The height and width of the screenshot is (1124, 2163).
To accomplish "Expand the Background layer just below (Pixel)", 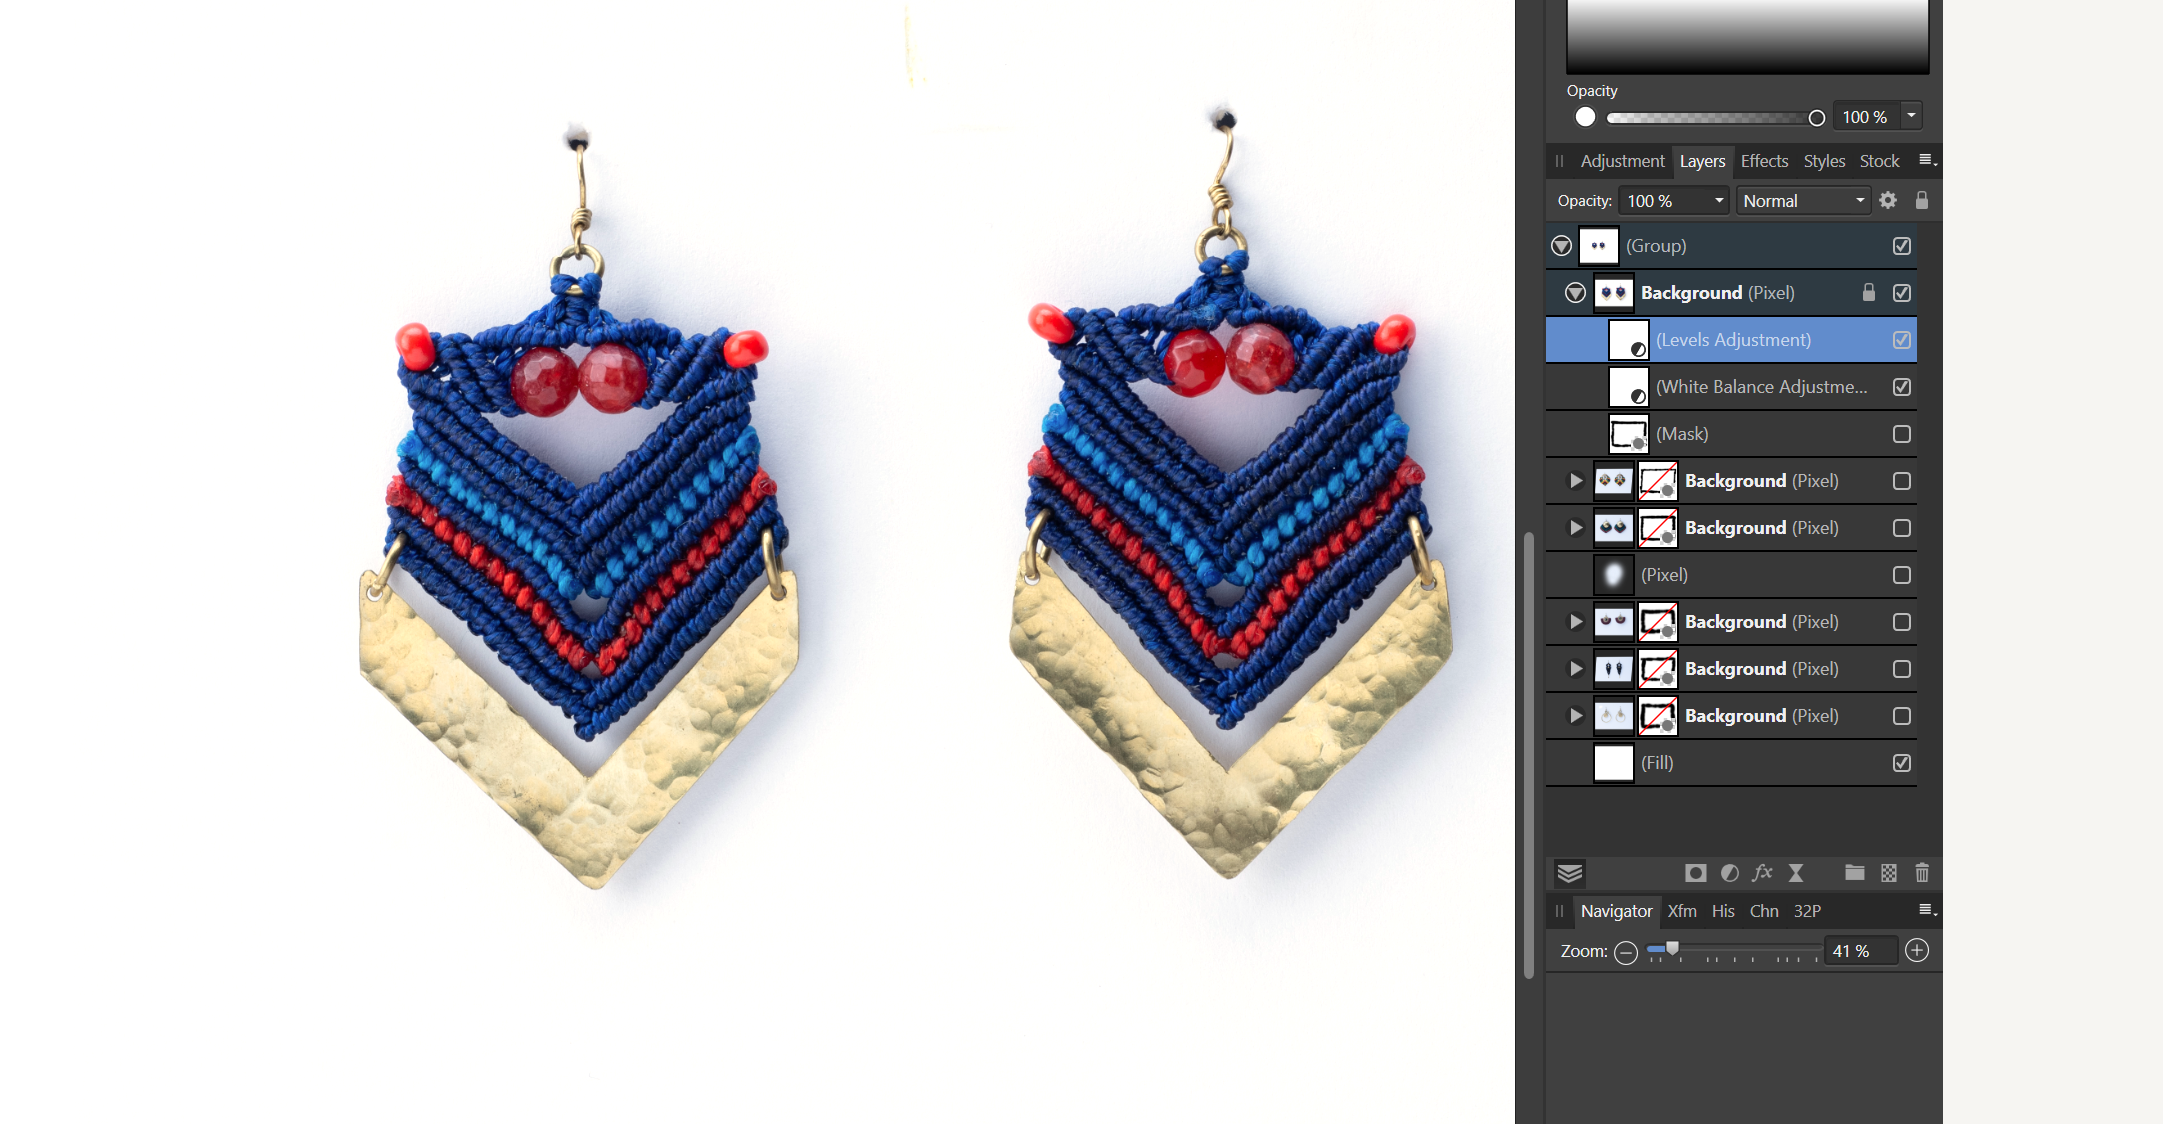I will pos(1576,622).
